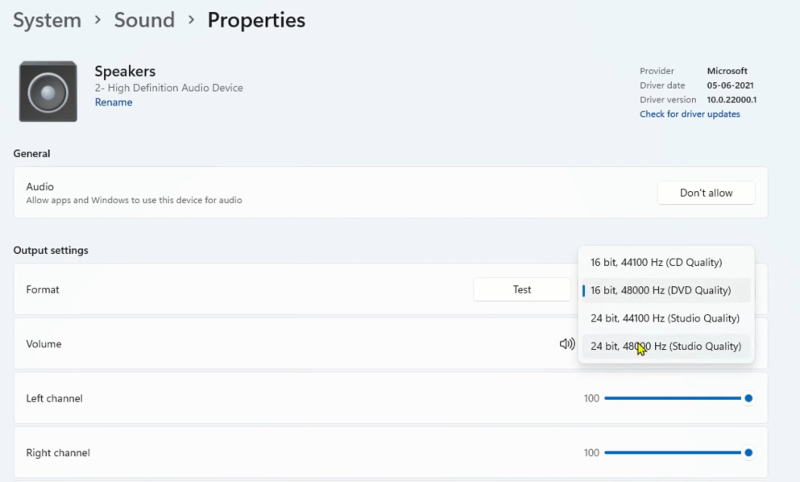Click the Speakers device name heading
Image resolution: width=800 pixels, height=482 pixels.
point(125,71)
